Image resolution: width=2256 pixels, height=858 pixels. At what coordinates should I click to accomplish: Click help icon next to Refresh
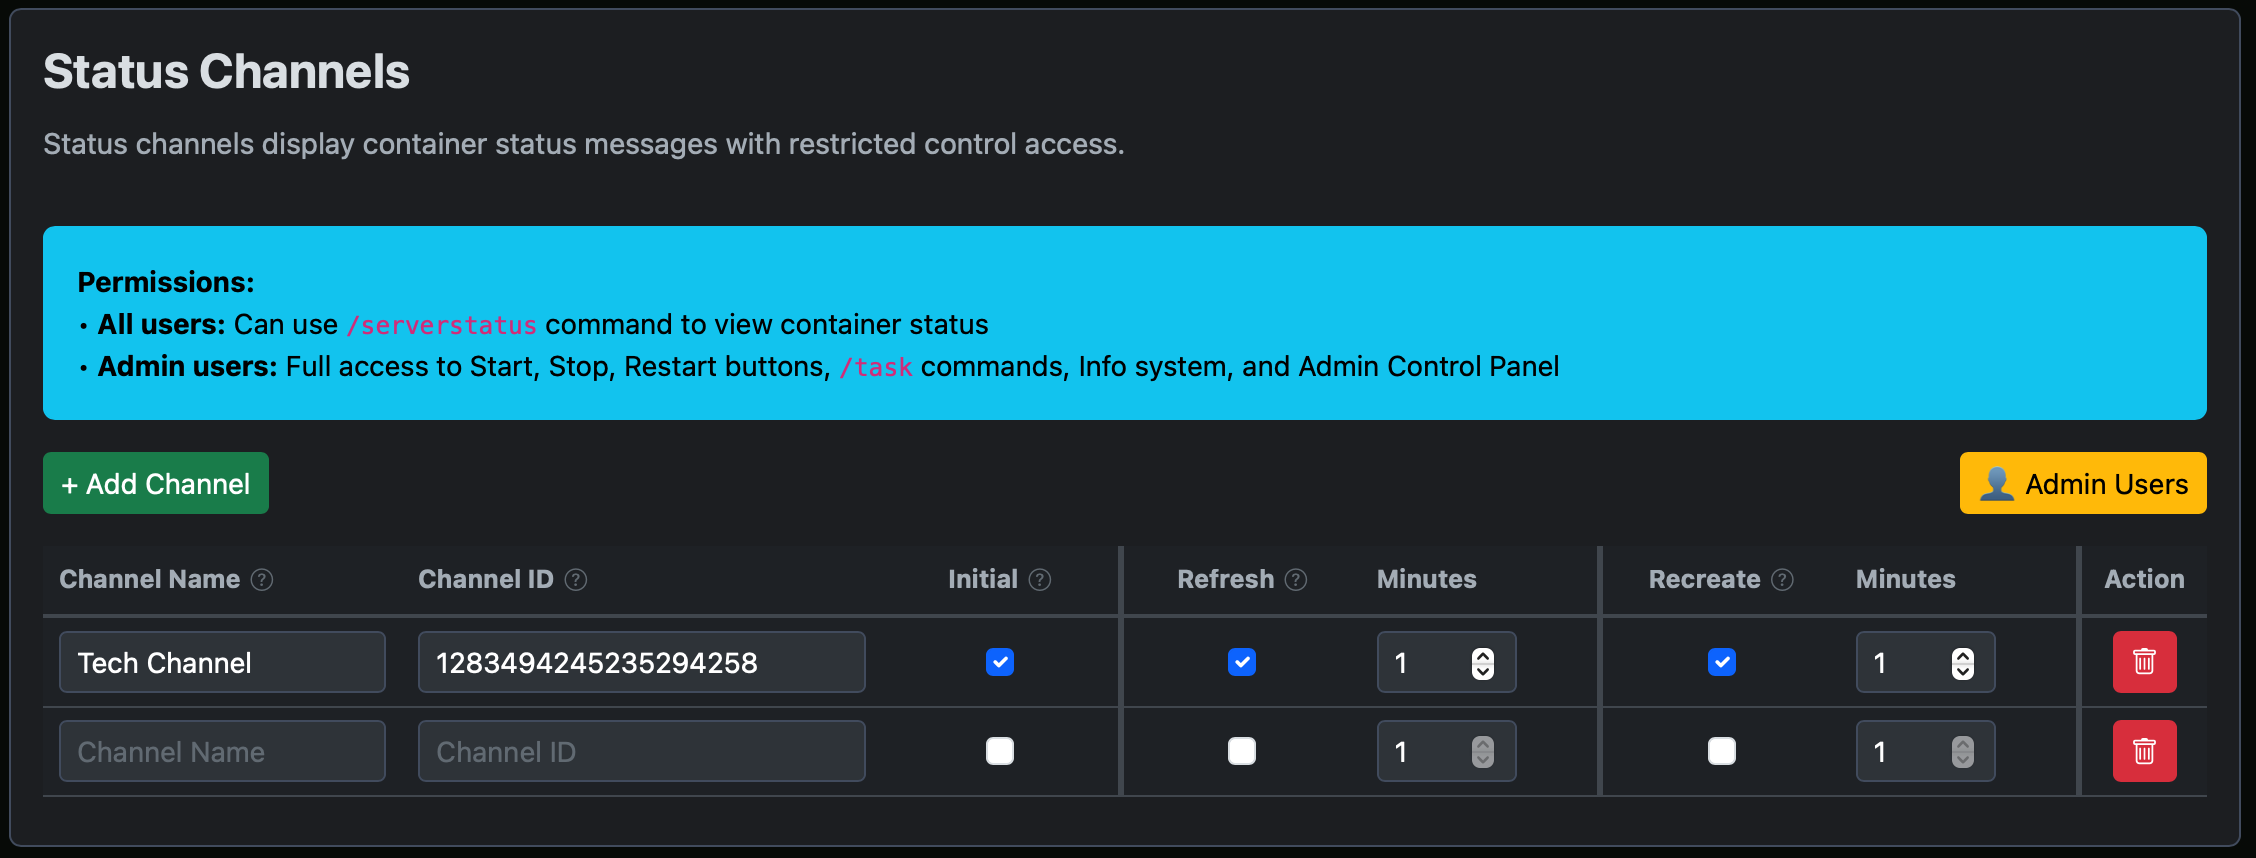click(1296, 580)
